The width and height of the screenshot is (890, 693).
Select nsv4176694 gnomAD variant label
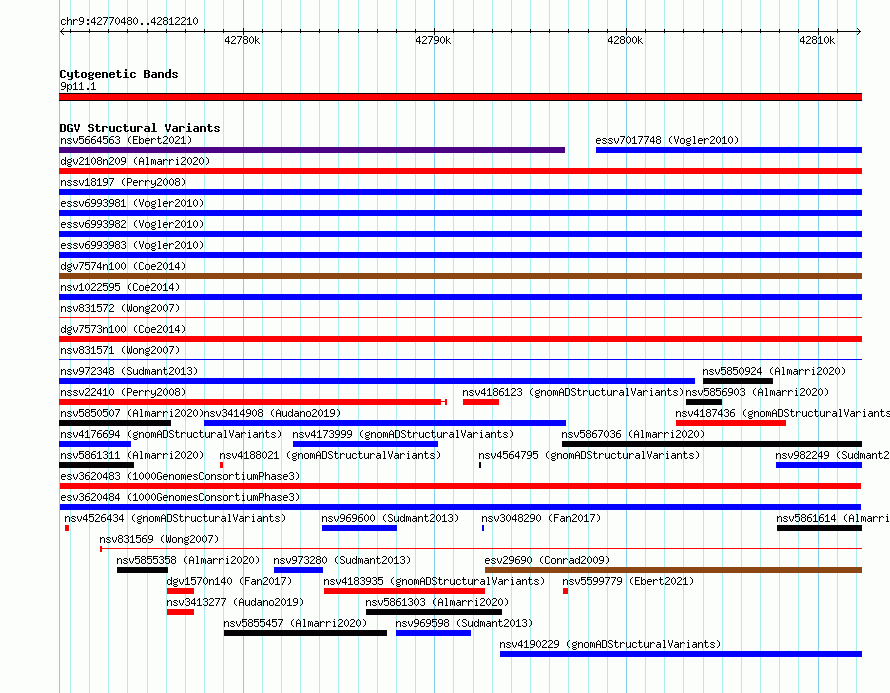tap(171, 434)
